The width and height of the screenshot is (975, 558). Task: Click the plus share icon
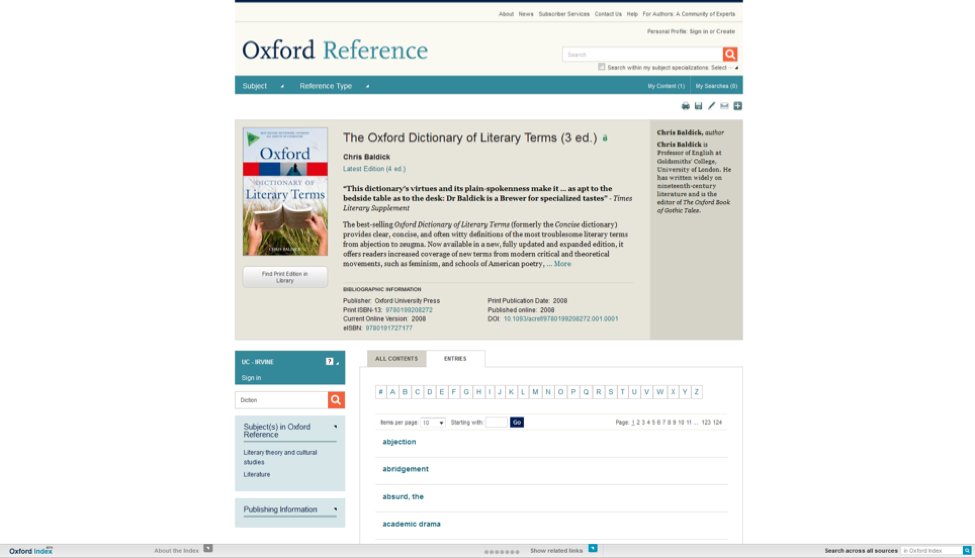point(737,106)
